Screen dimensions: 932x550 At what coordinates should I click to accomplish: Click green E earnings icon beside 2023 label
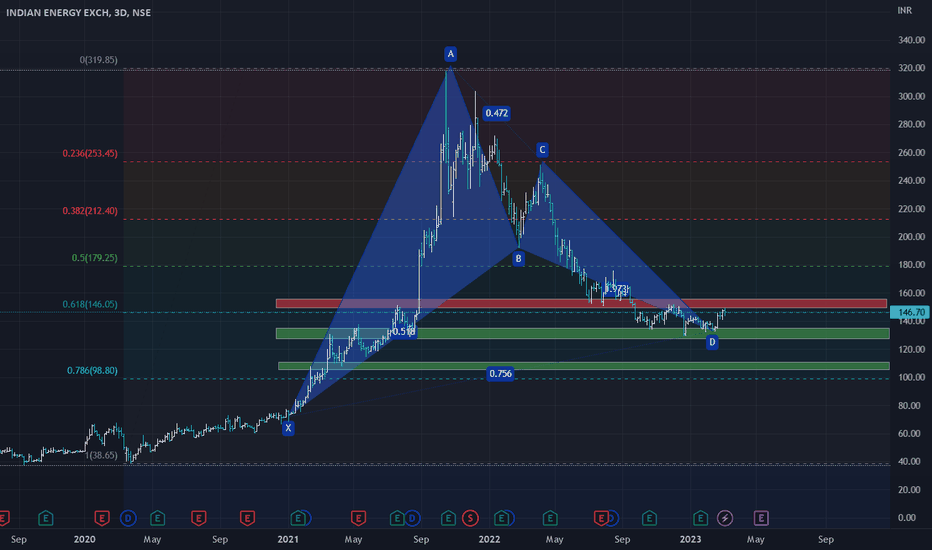click(x=700, y=518)
